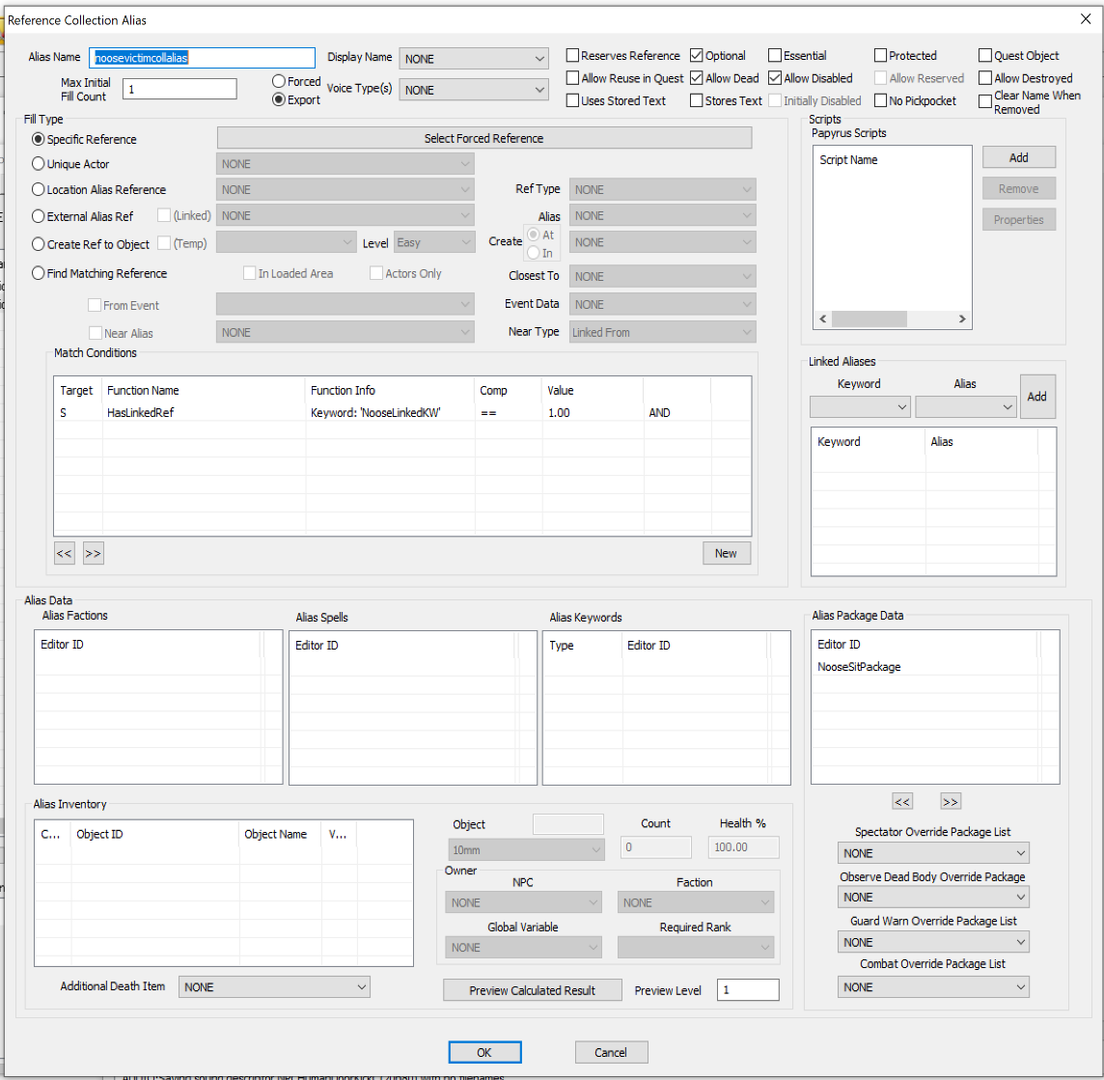The height and width of the screenshot is (1080, 1104).
Task: Select NooseSitPackage in Alias Package Data
Action: coord(859,667)
